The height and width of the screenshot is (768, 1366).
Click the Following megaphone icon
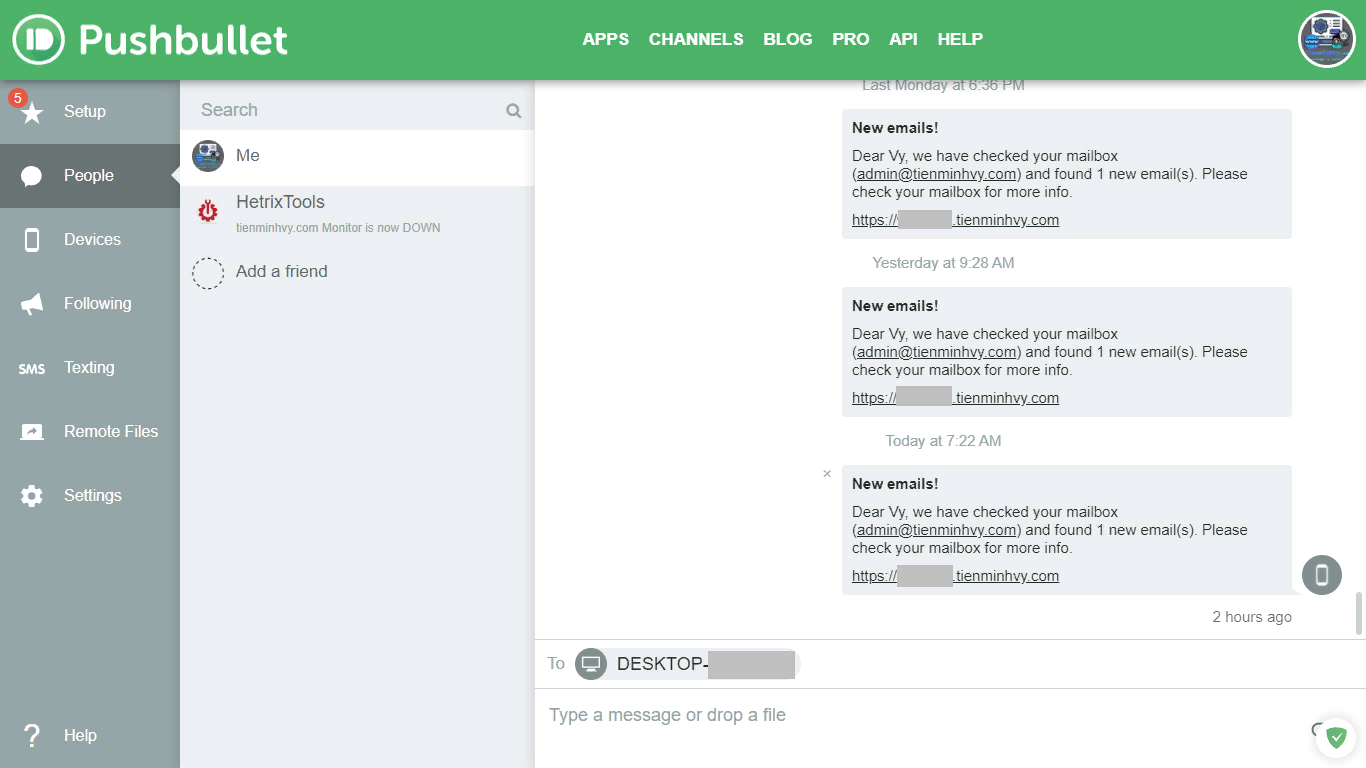(32, 304)
